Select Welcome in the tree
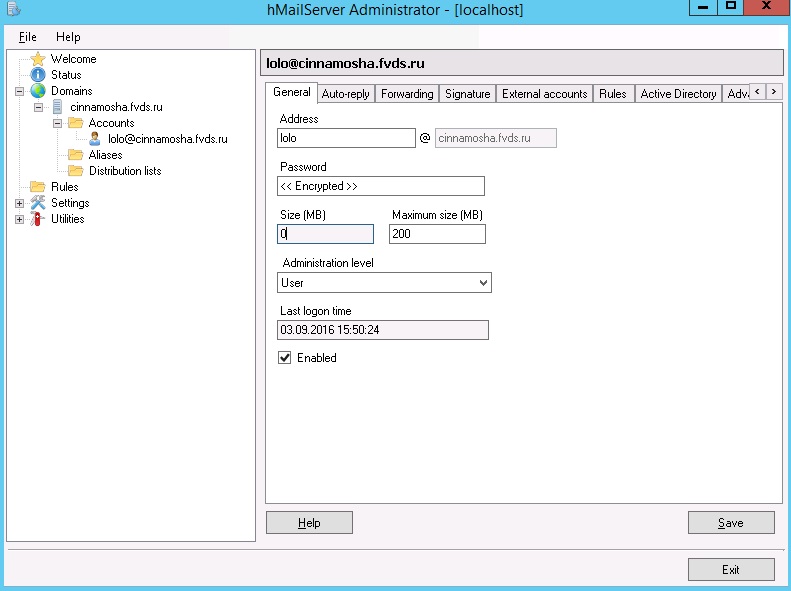The image size is (791, 591). point(74,59)
